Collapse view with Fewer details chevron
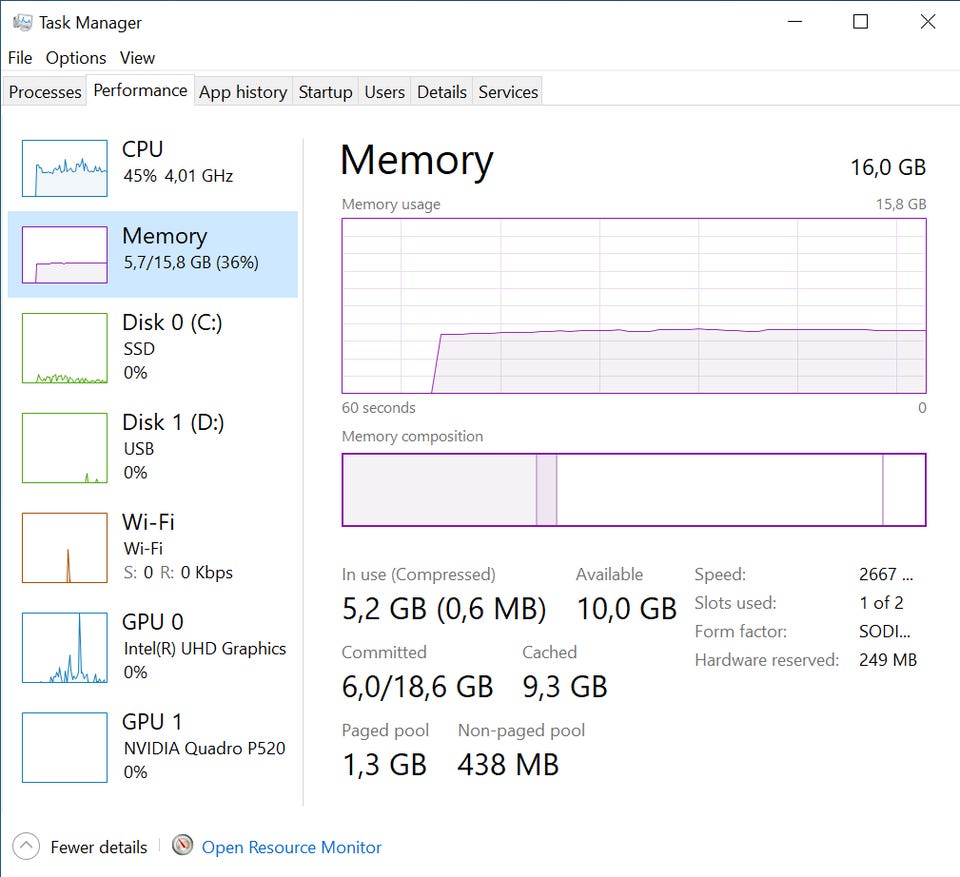 27,847
